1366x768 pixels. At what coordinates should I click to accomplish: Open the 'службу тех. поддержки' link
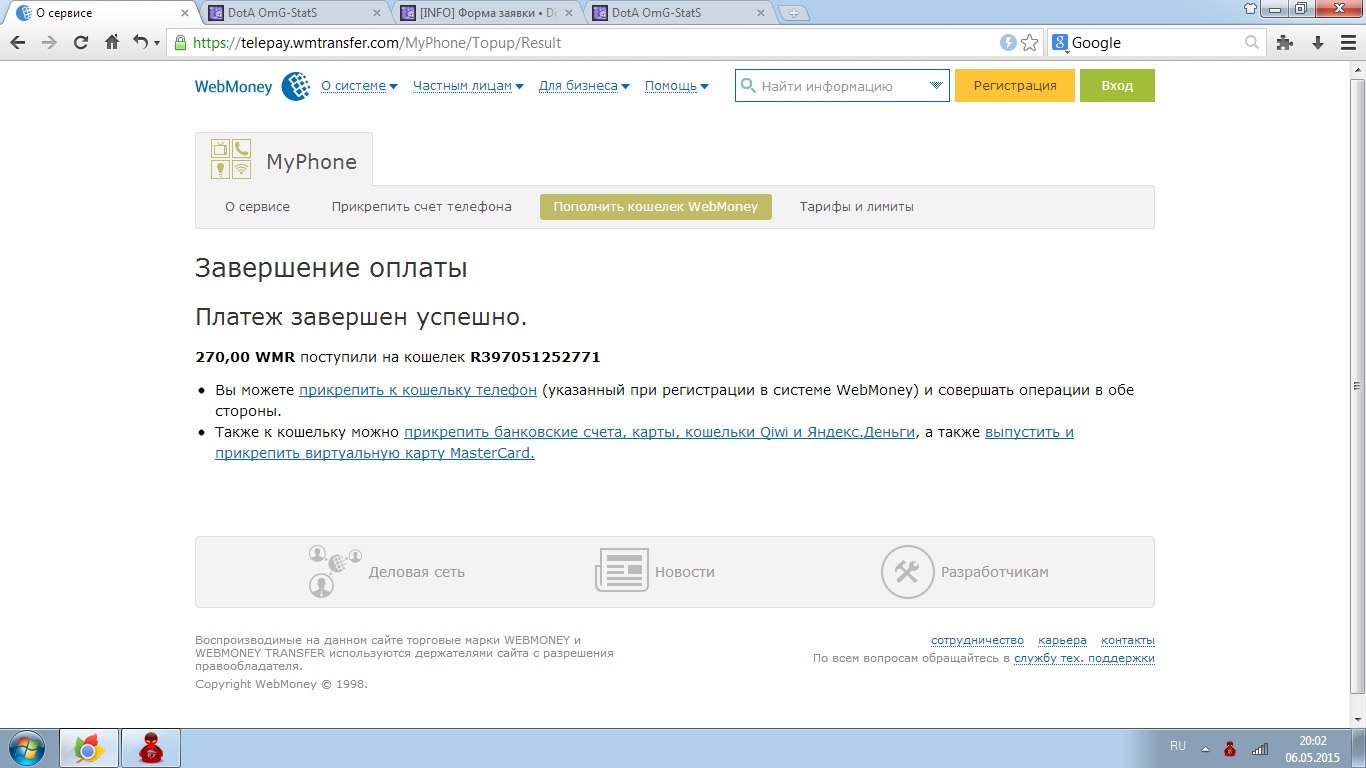pyautogui.click(x=1084, y=658)
